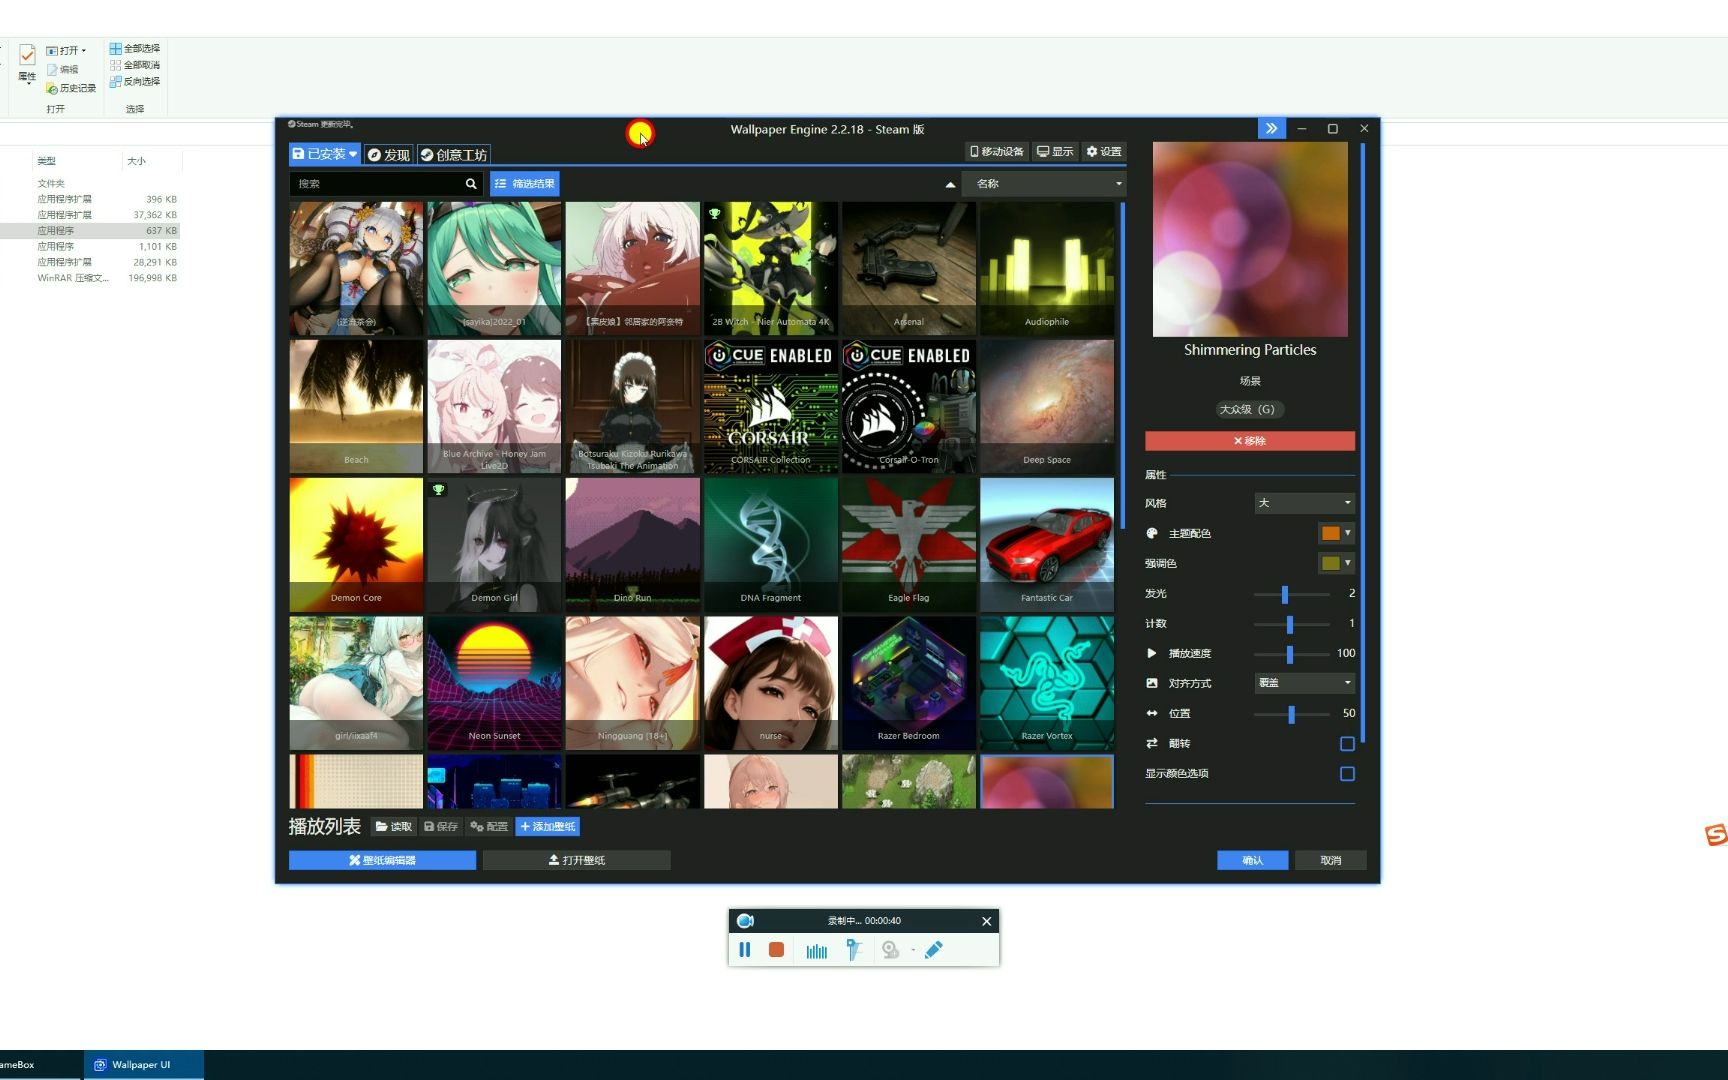
Task: Sort by the 类型 column header in Explorer
Action: [x=47, y=161]
